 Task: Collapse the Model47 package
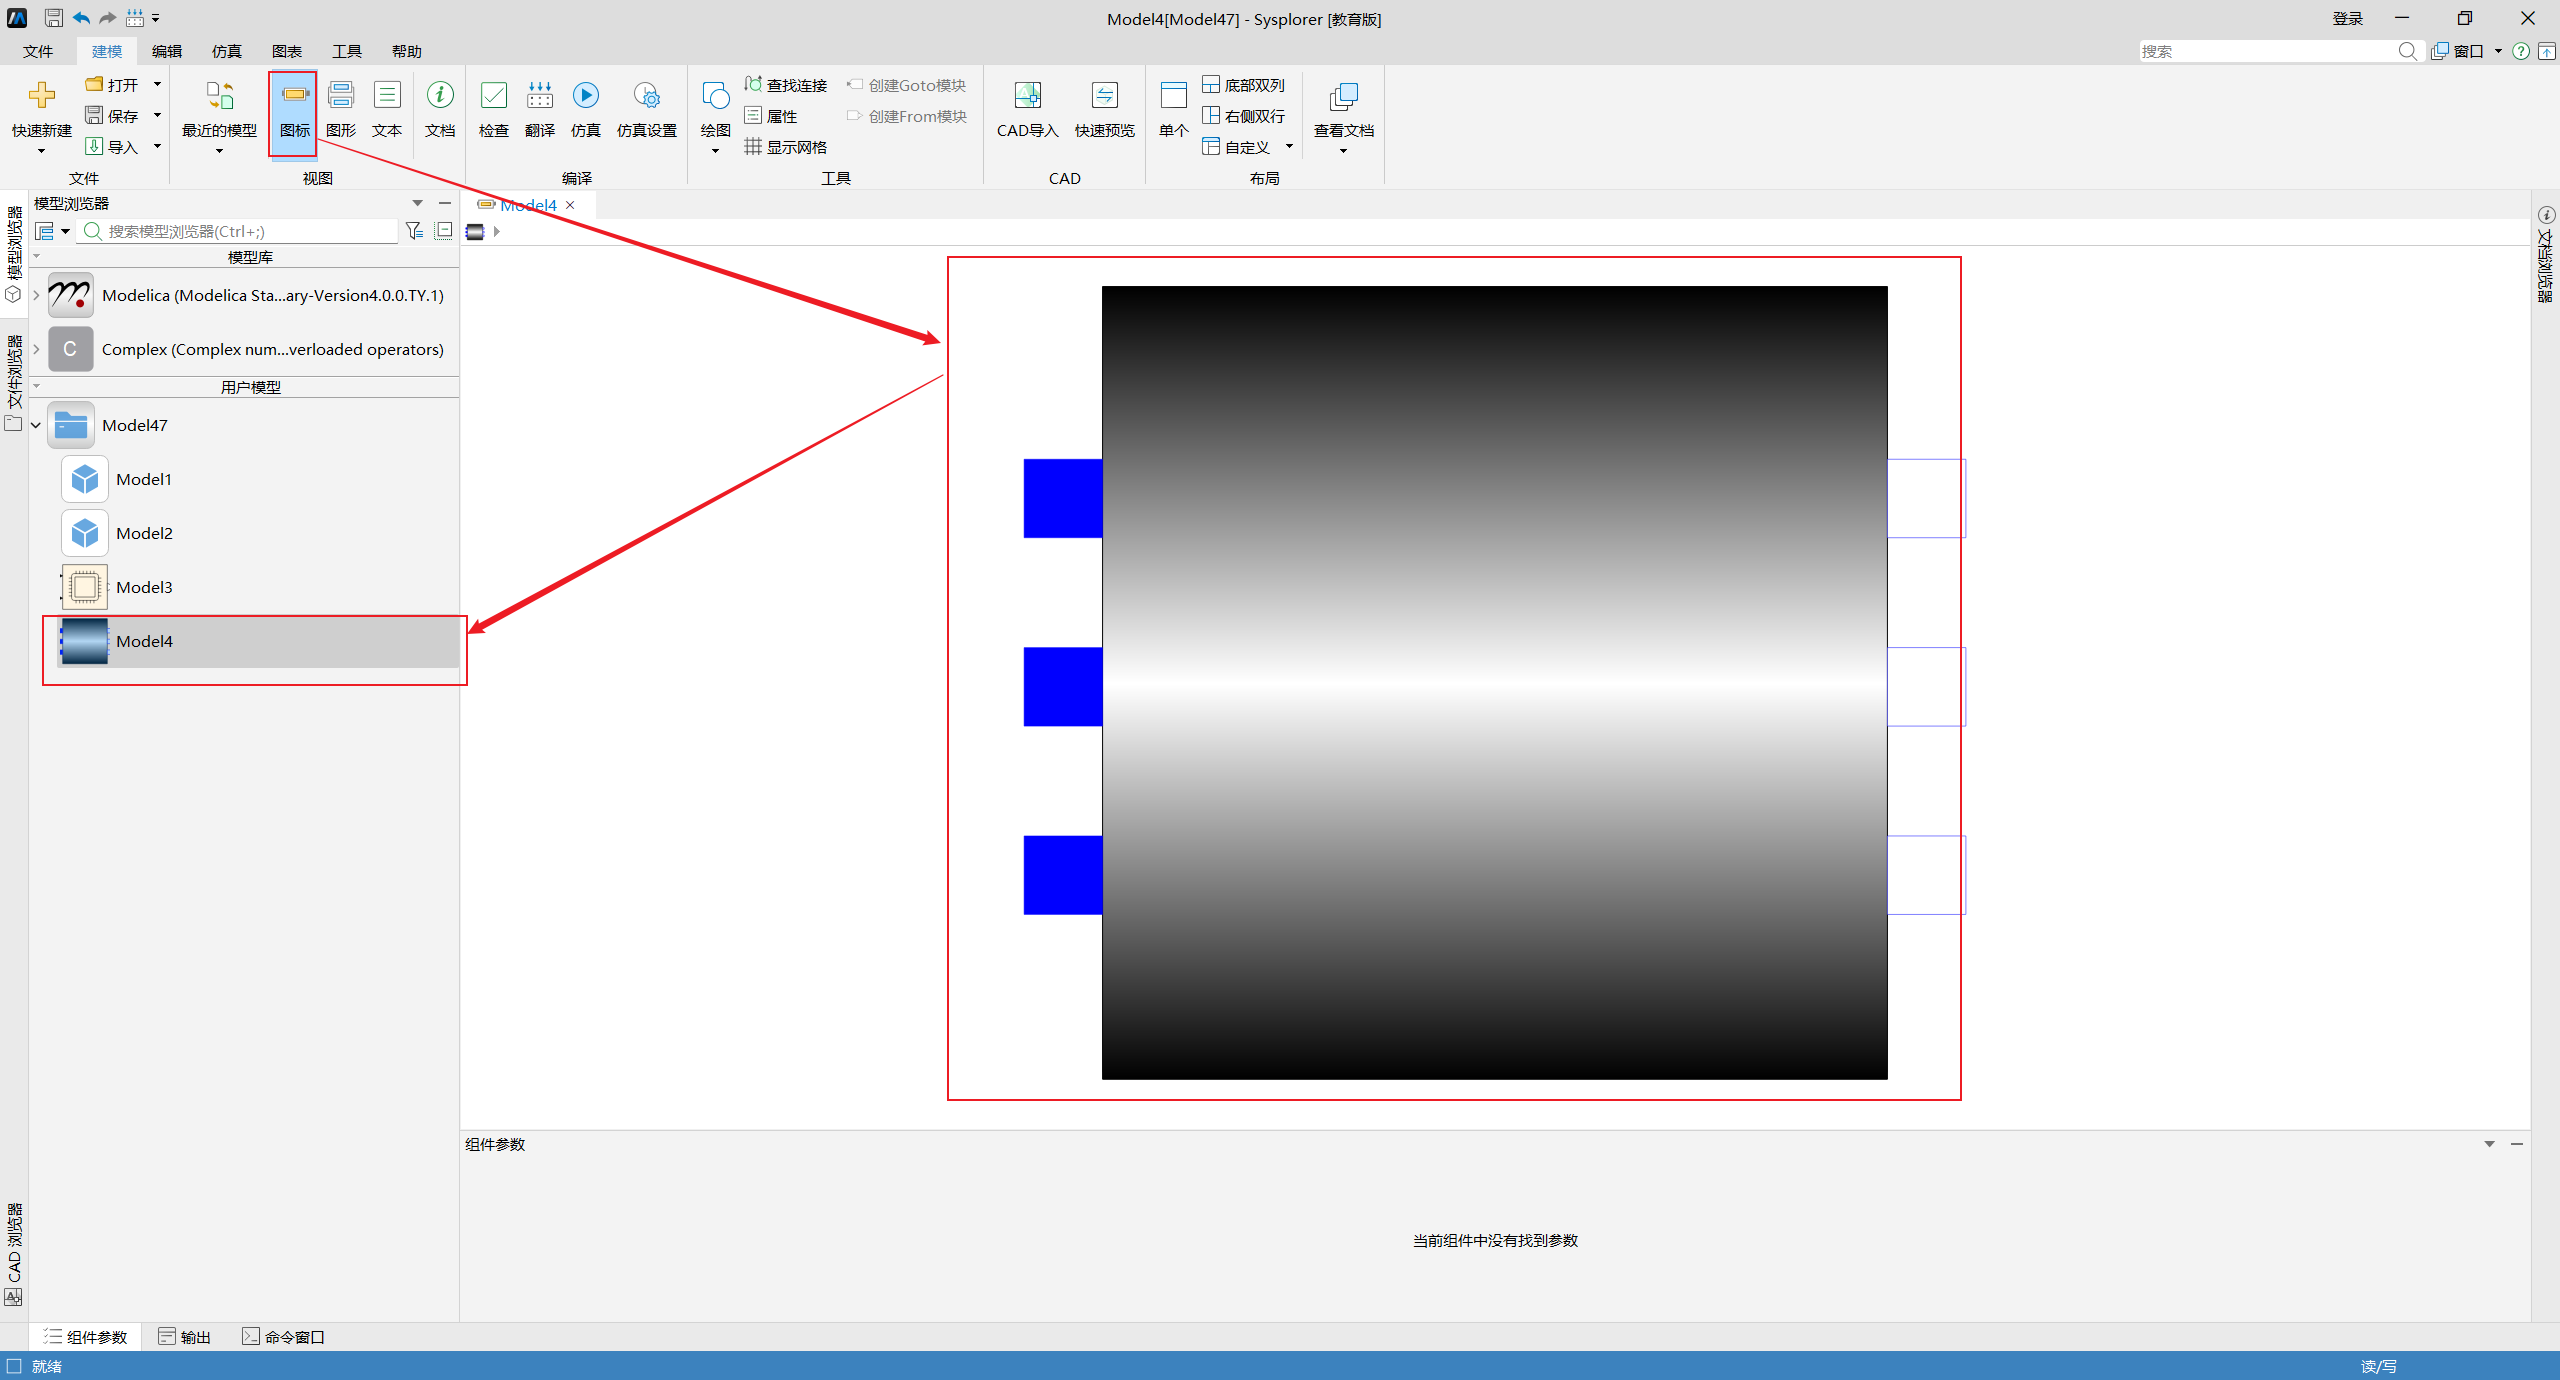tap(36, 425)
